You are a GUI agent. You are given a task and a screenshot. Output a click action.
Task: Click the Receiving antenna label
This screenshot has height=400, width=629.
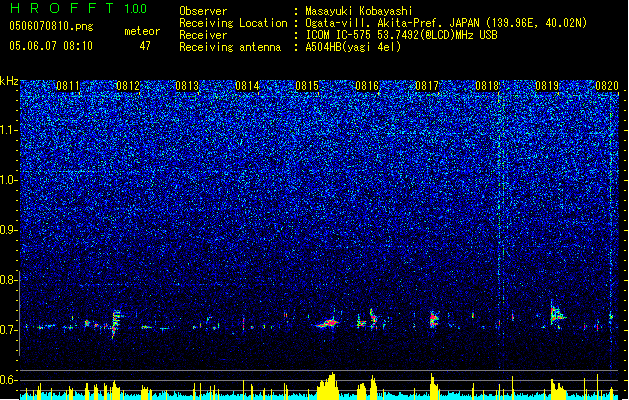click(x=230, y=47)
